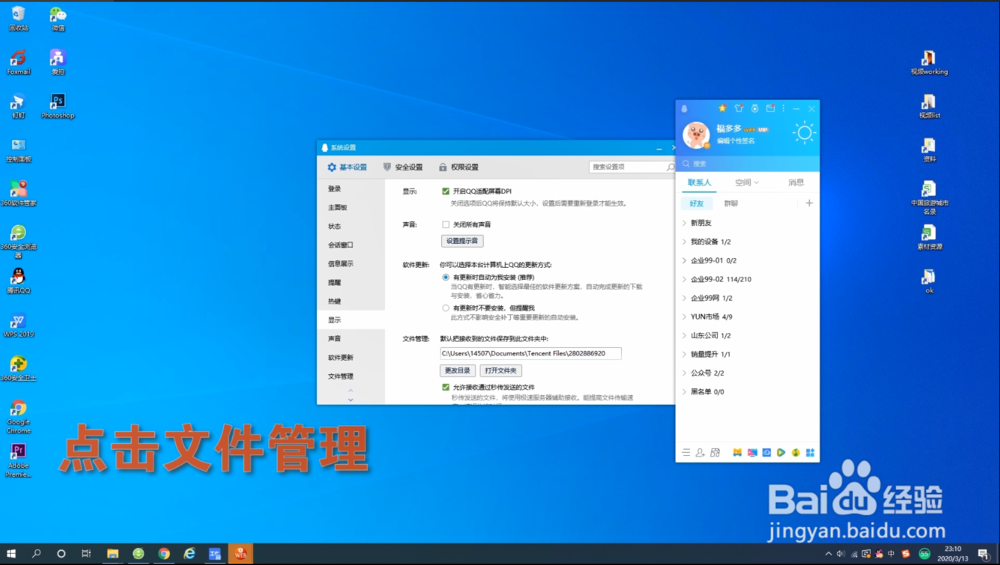This screenshot has width=1000, height=565.
Task: Click the search magnifier in settings search box
Action: [670, 167]
